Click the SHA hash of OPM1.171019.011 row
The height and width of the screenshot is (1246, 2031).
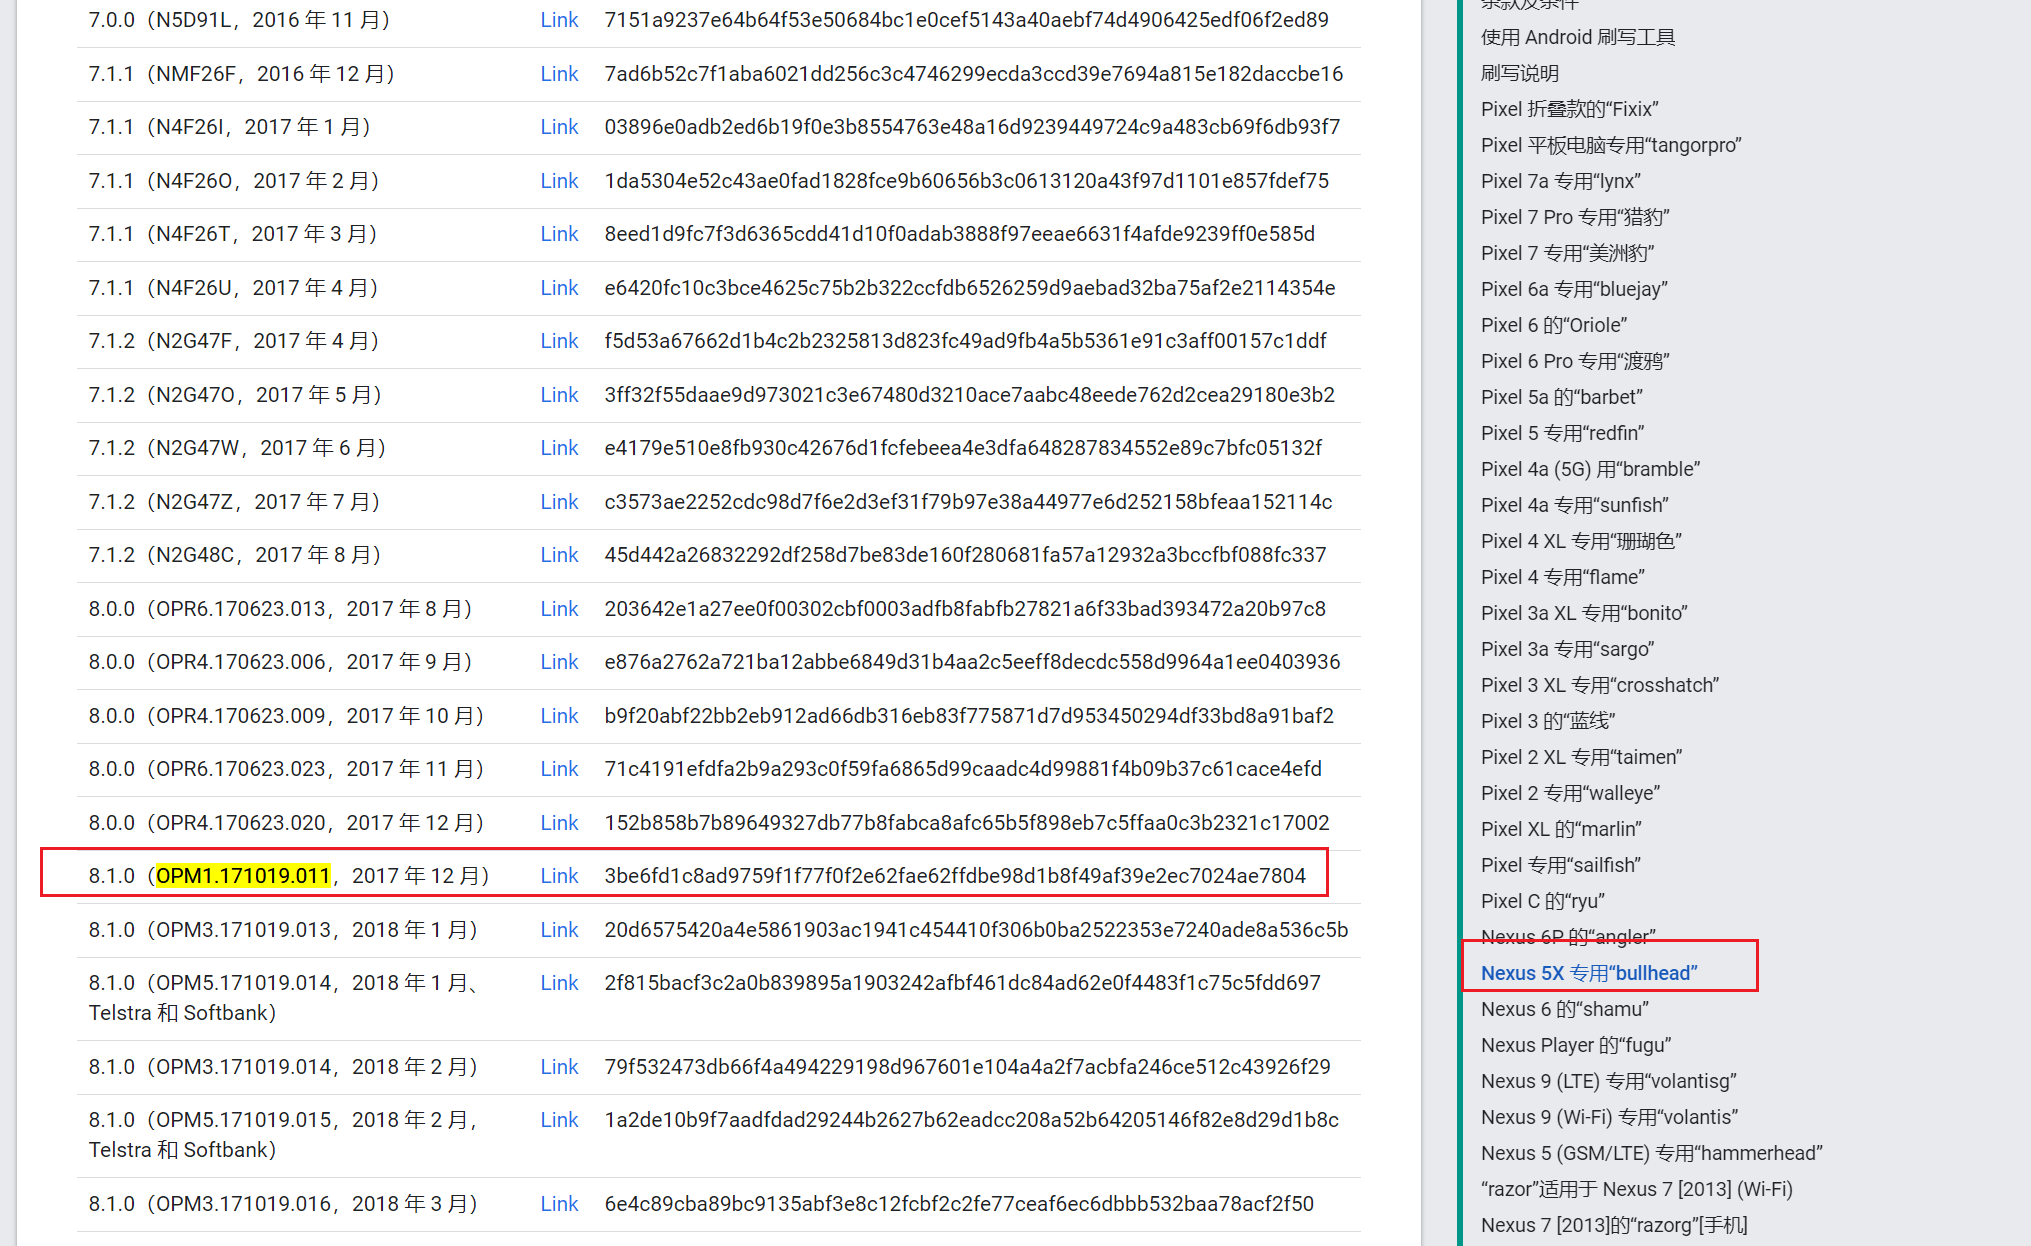point(955,876)
